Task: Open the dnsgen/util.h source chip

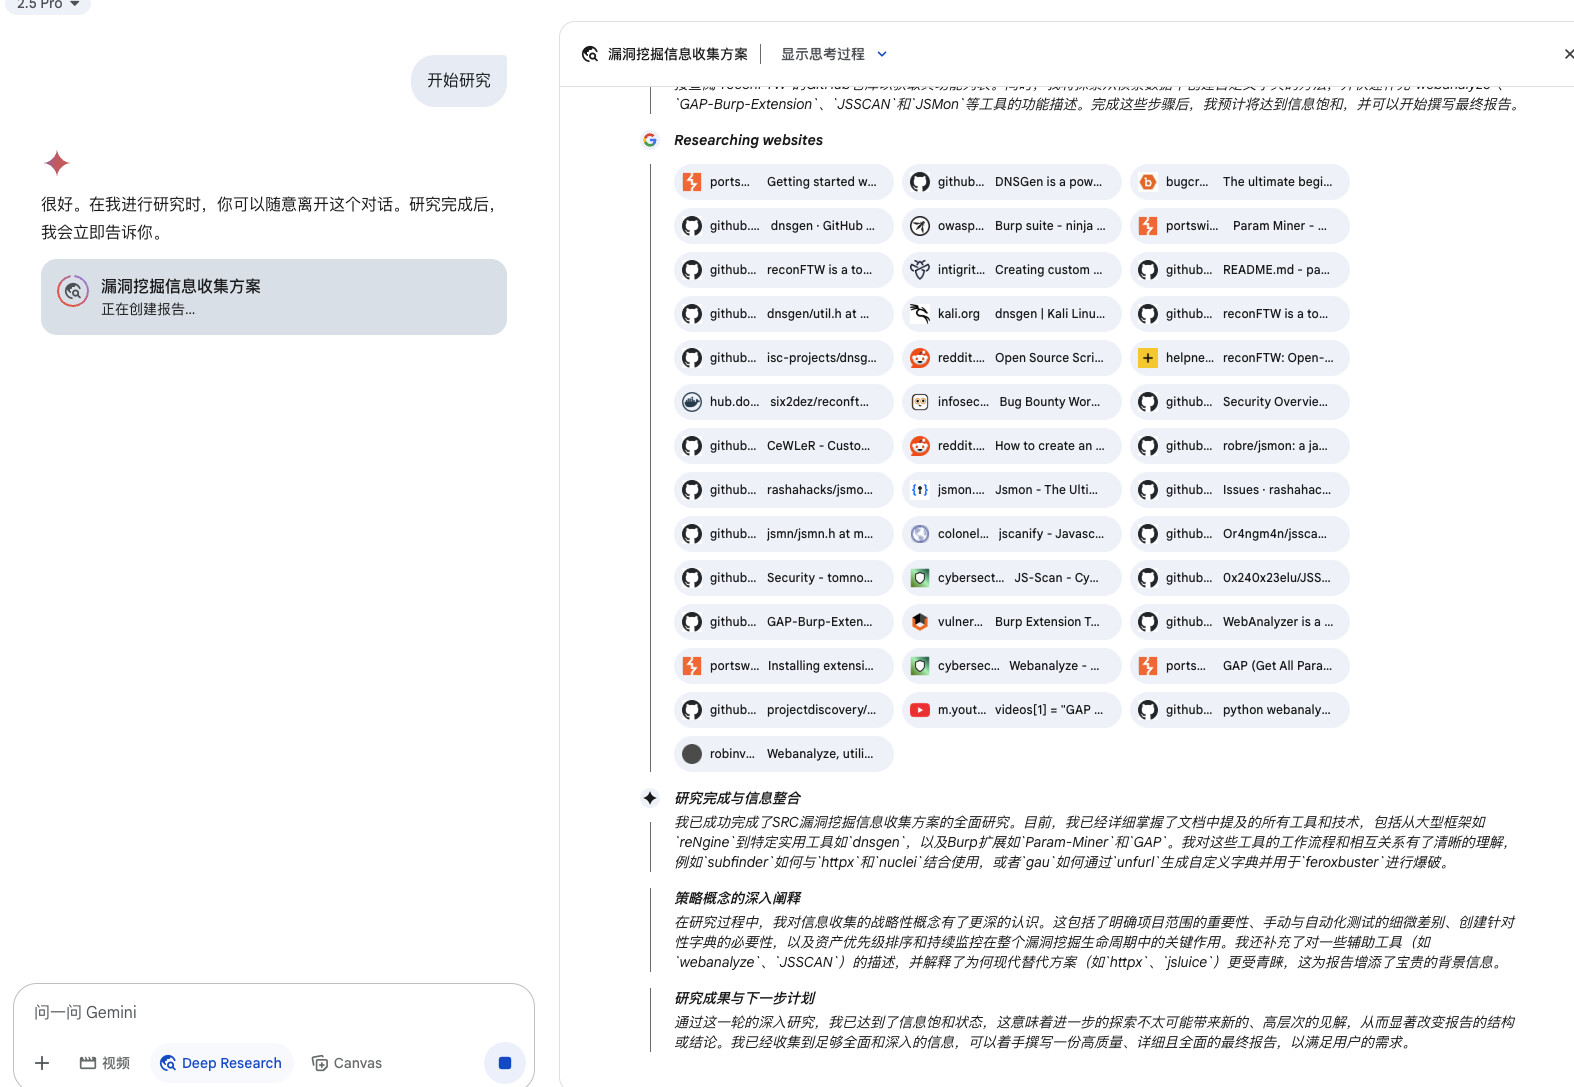Action: click(x=783, y=314)
